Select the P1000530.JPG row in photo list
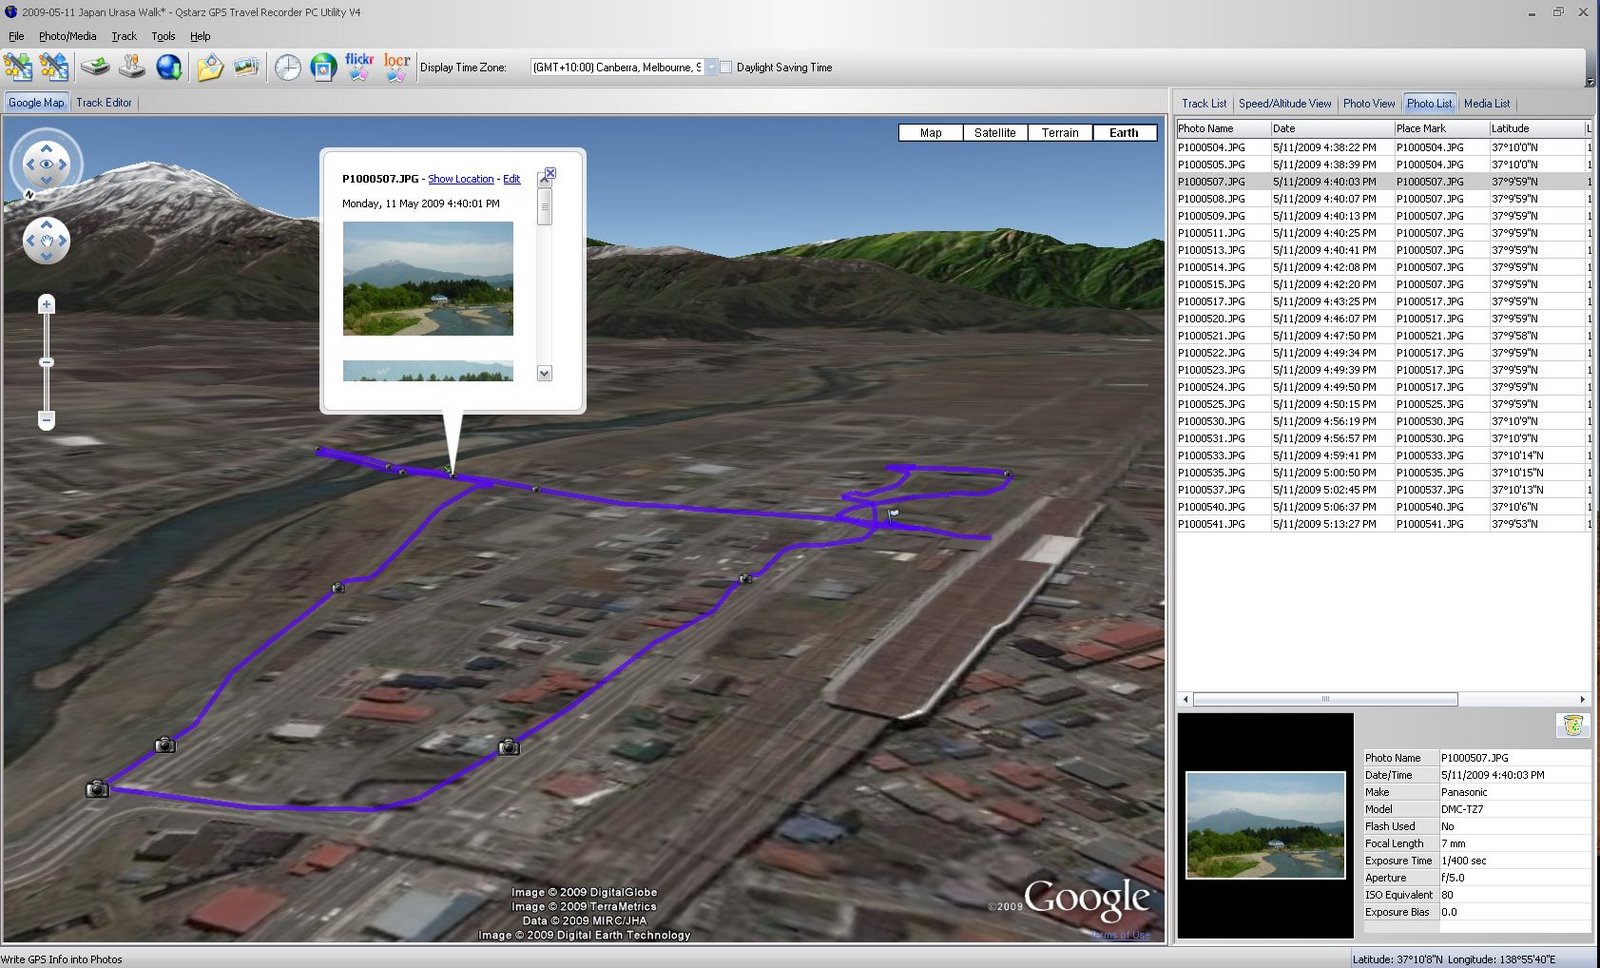This screenshot has height=968, width=1600. click(x=1382, y=421)
